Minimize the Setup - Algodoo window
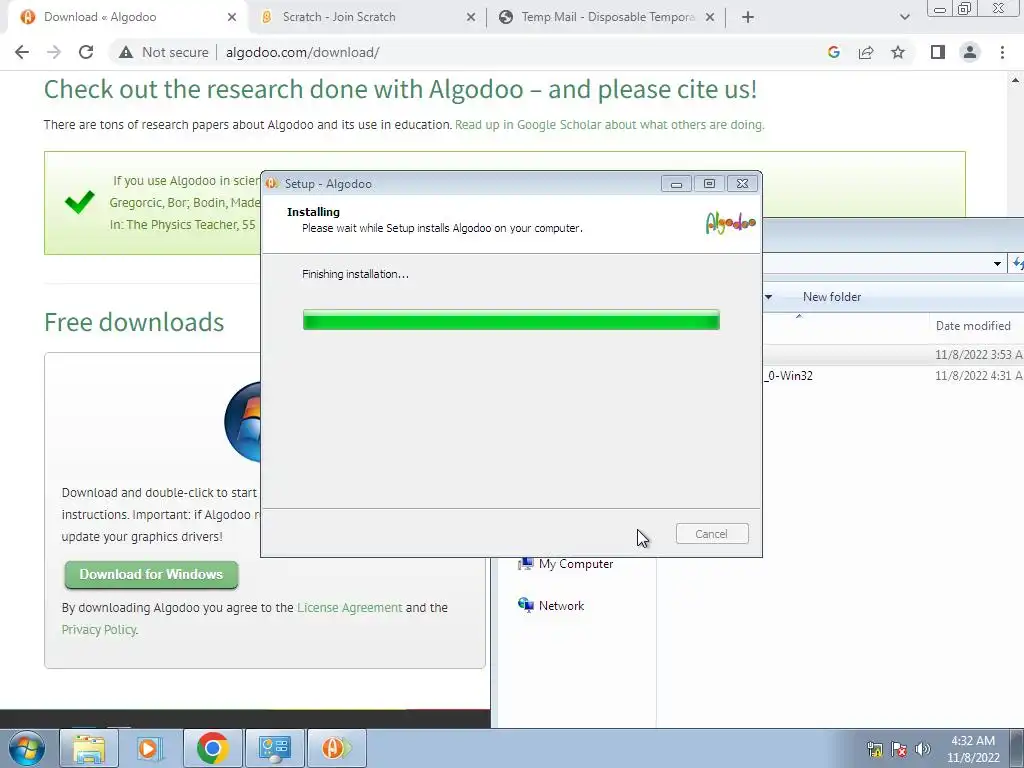 (x=677, y=184)
